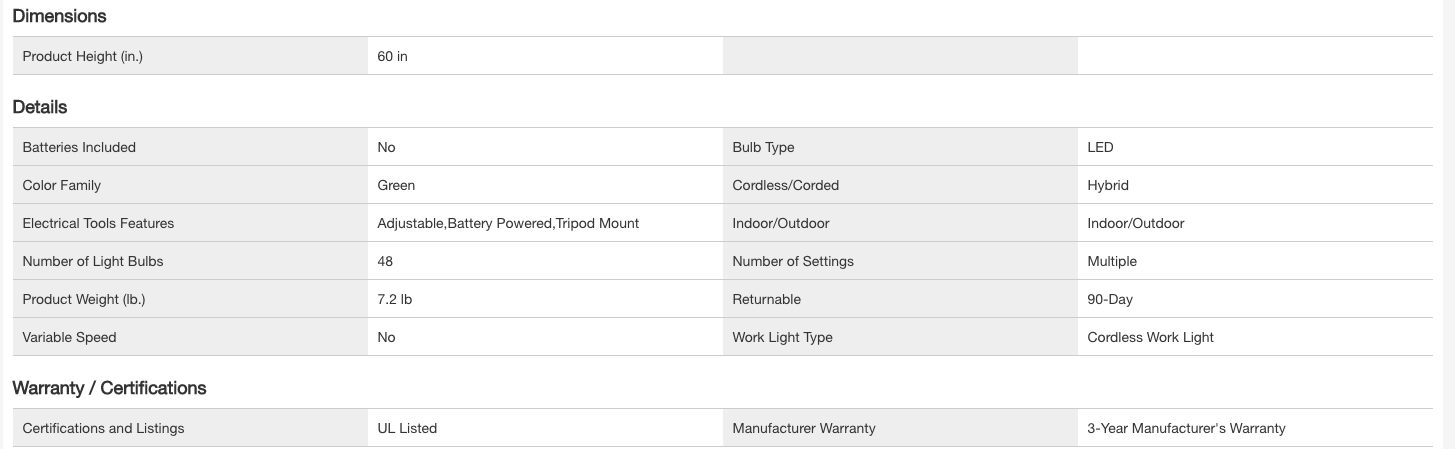The height and width of the screenshot is (449, 1455).
Task: Select the 90-Day returnable value
Action: (x=1110, y=299)
